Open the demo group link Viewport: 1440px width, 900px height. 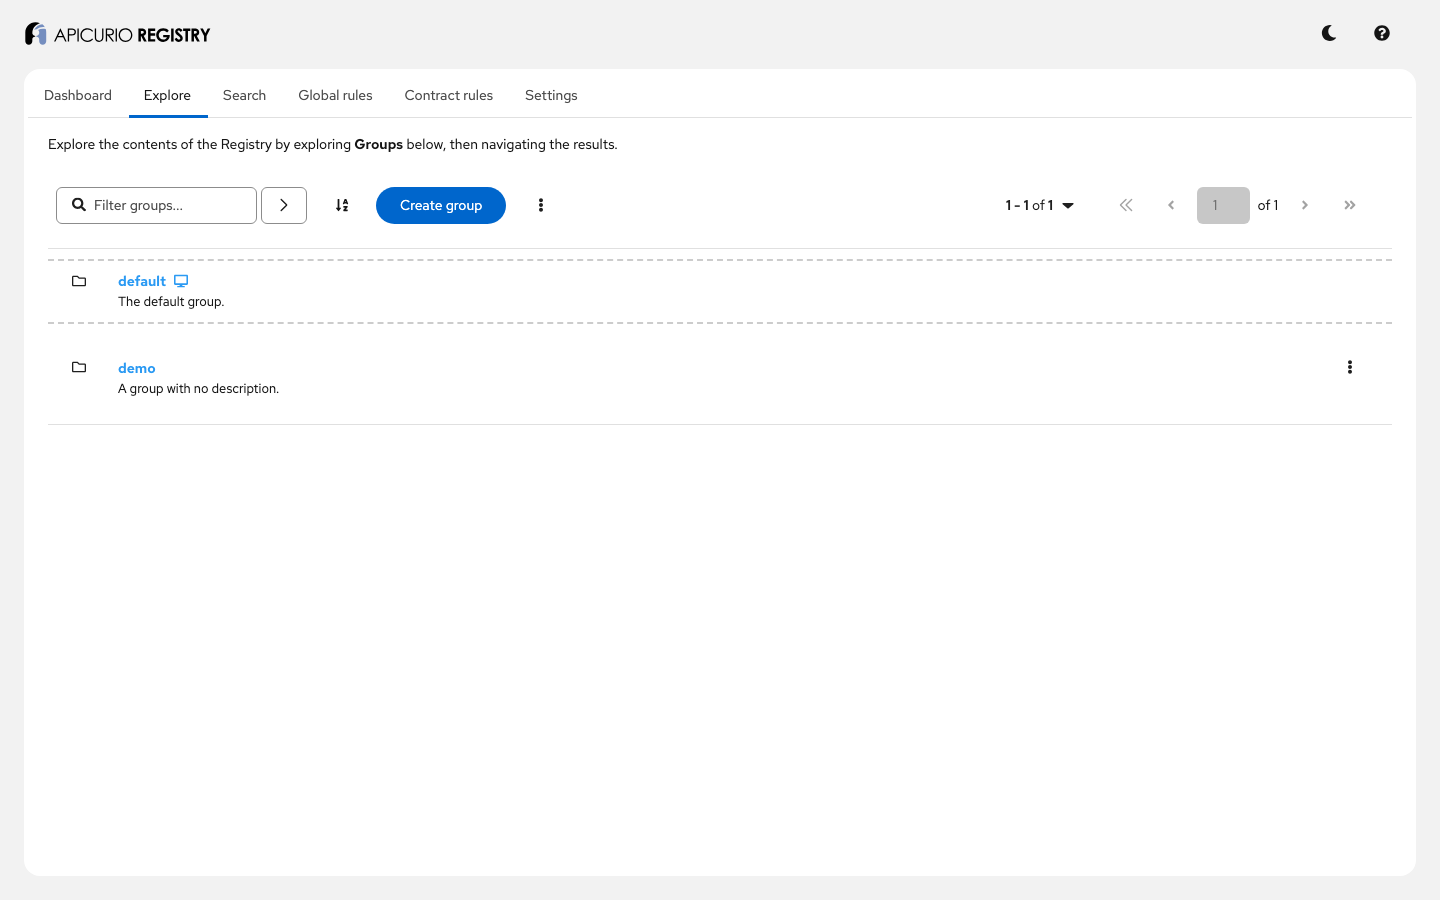coord(137,368)
